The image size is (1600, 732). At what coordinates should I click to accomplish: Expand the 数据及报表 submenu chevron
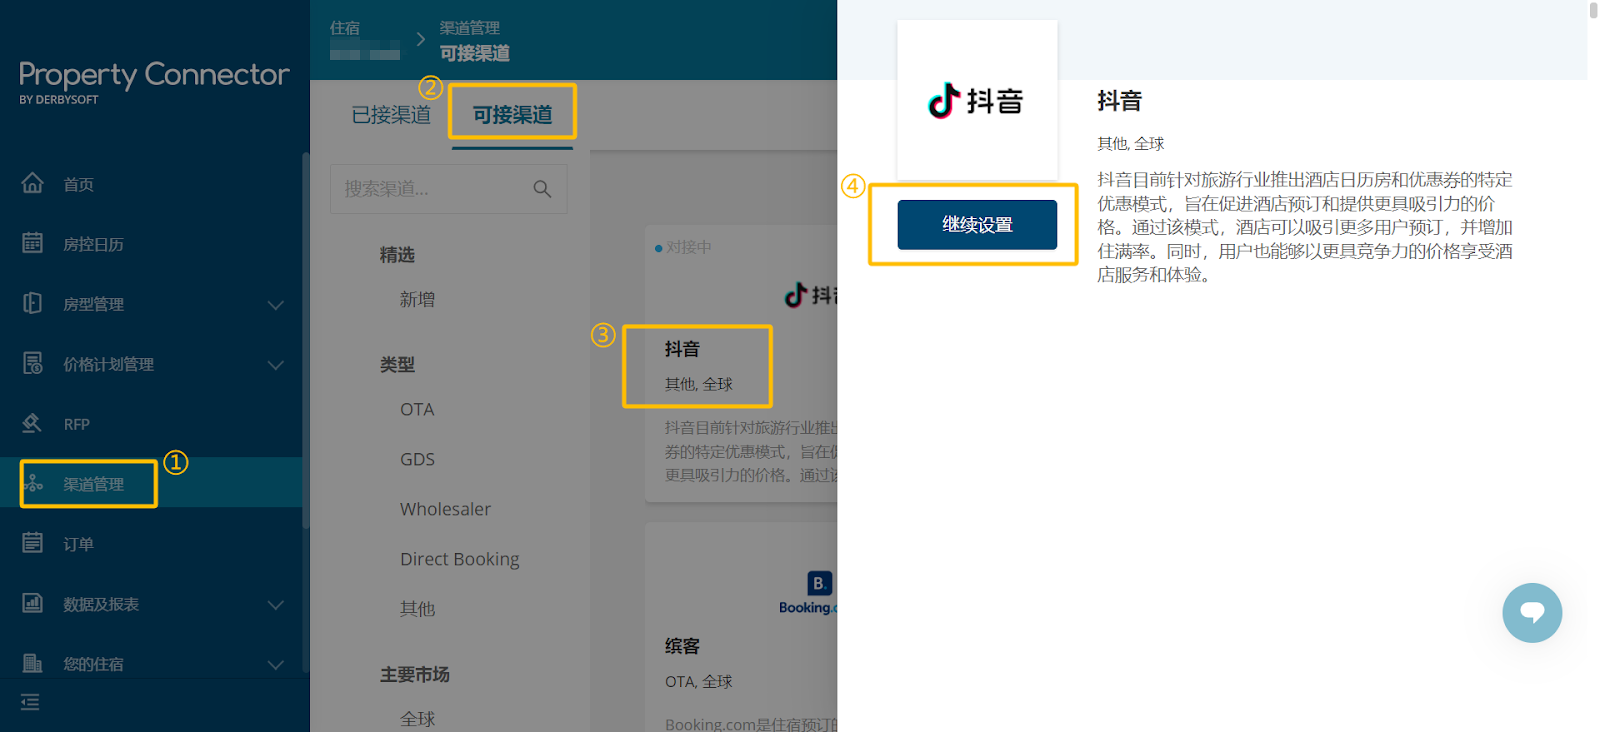pyautogui.click(x=276, y=604)
